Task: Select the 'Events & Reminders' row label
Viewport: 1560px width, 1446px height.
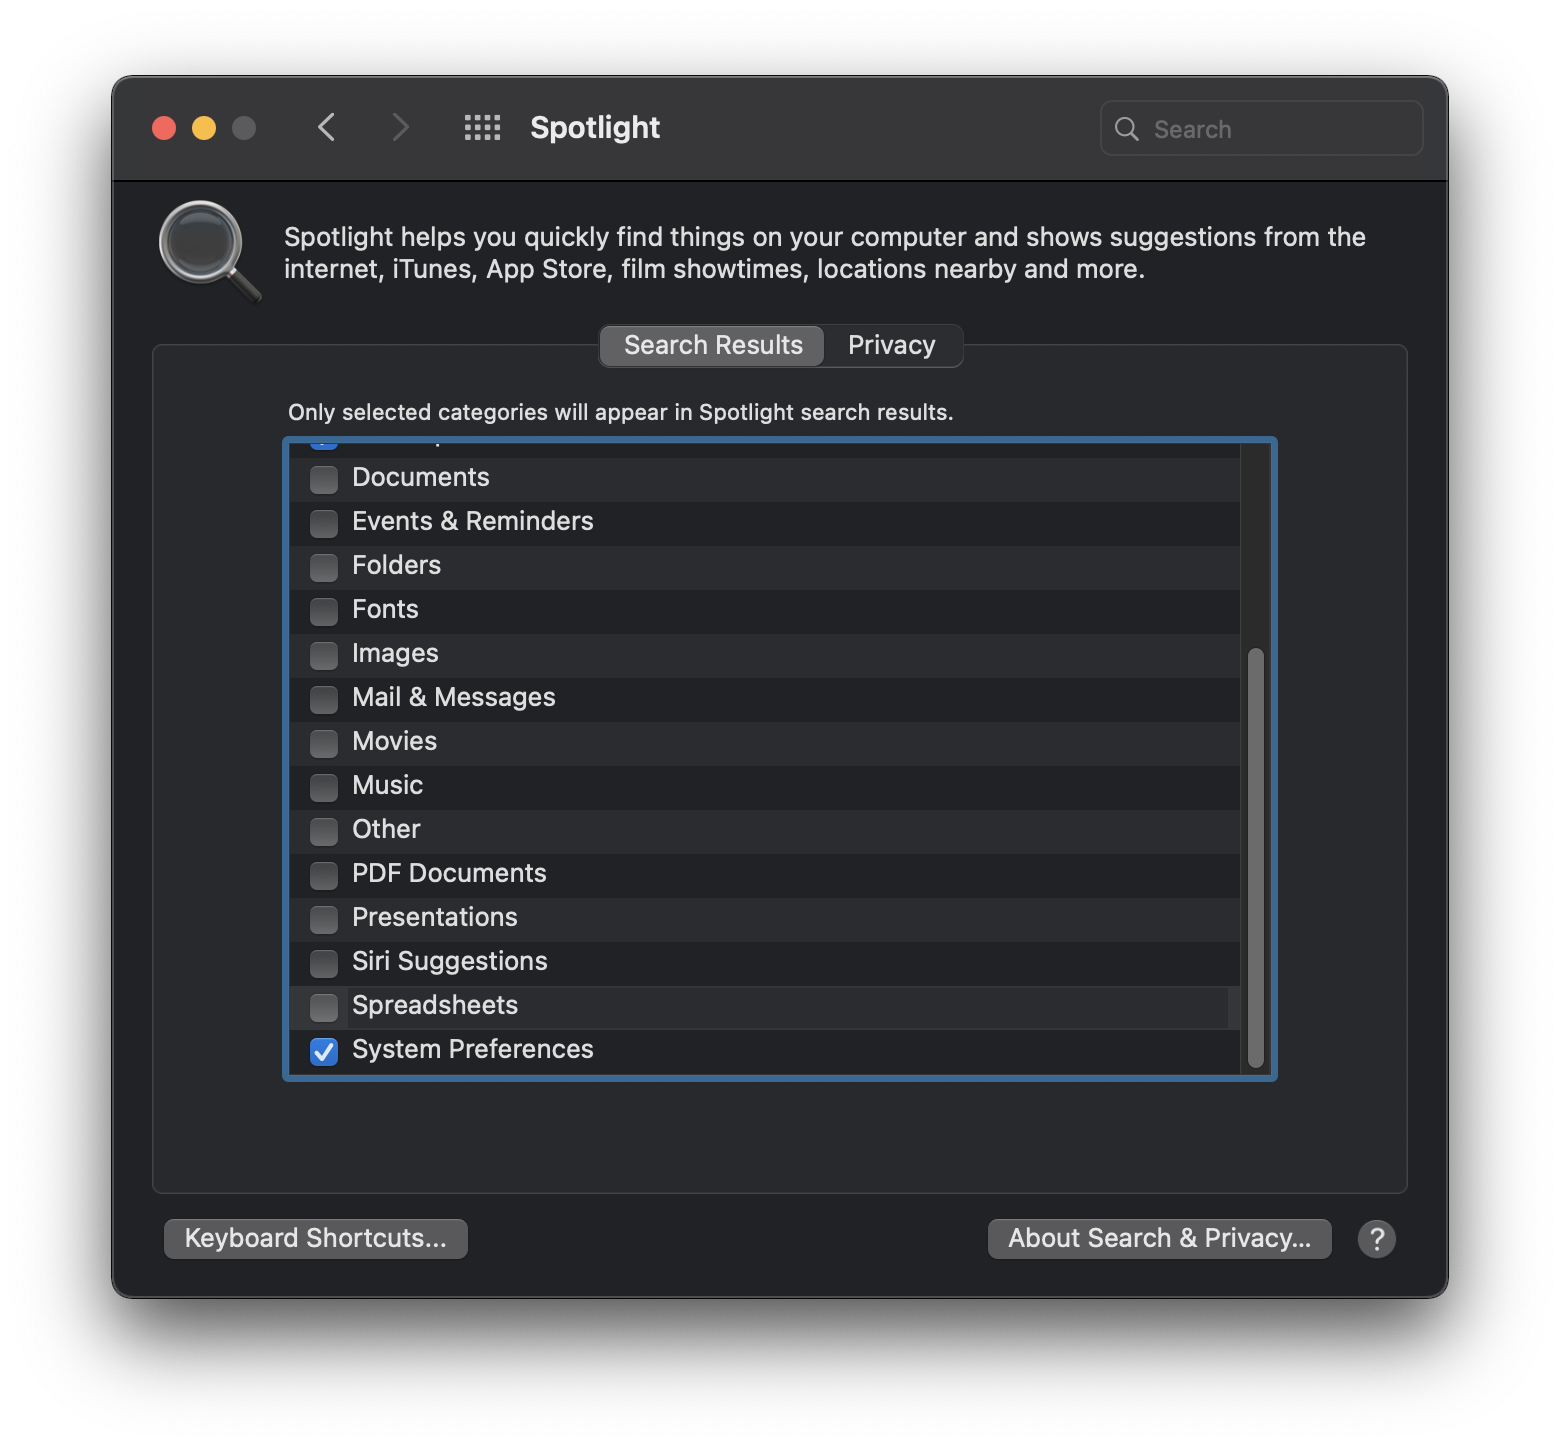Action: 473,522
